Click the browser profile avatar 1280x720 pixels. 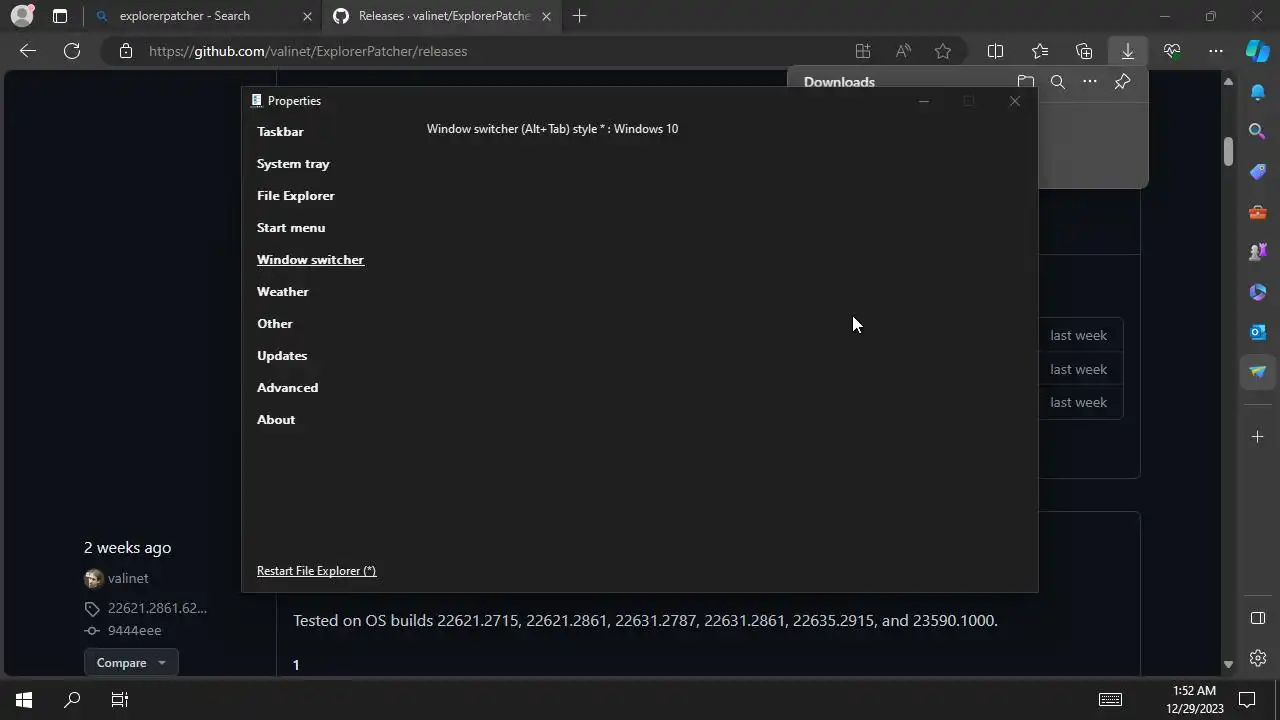[x=21, y=16]
